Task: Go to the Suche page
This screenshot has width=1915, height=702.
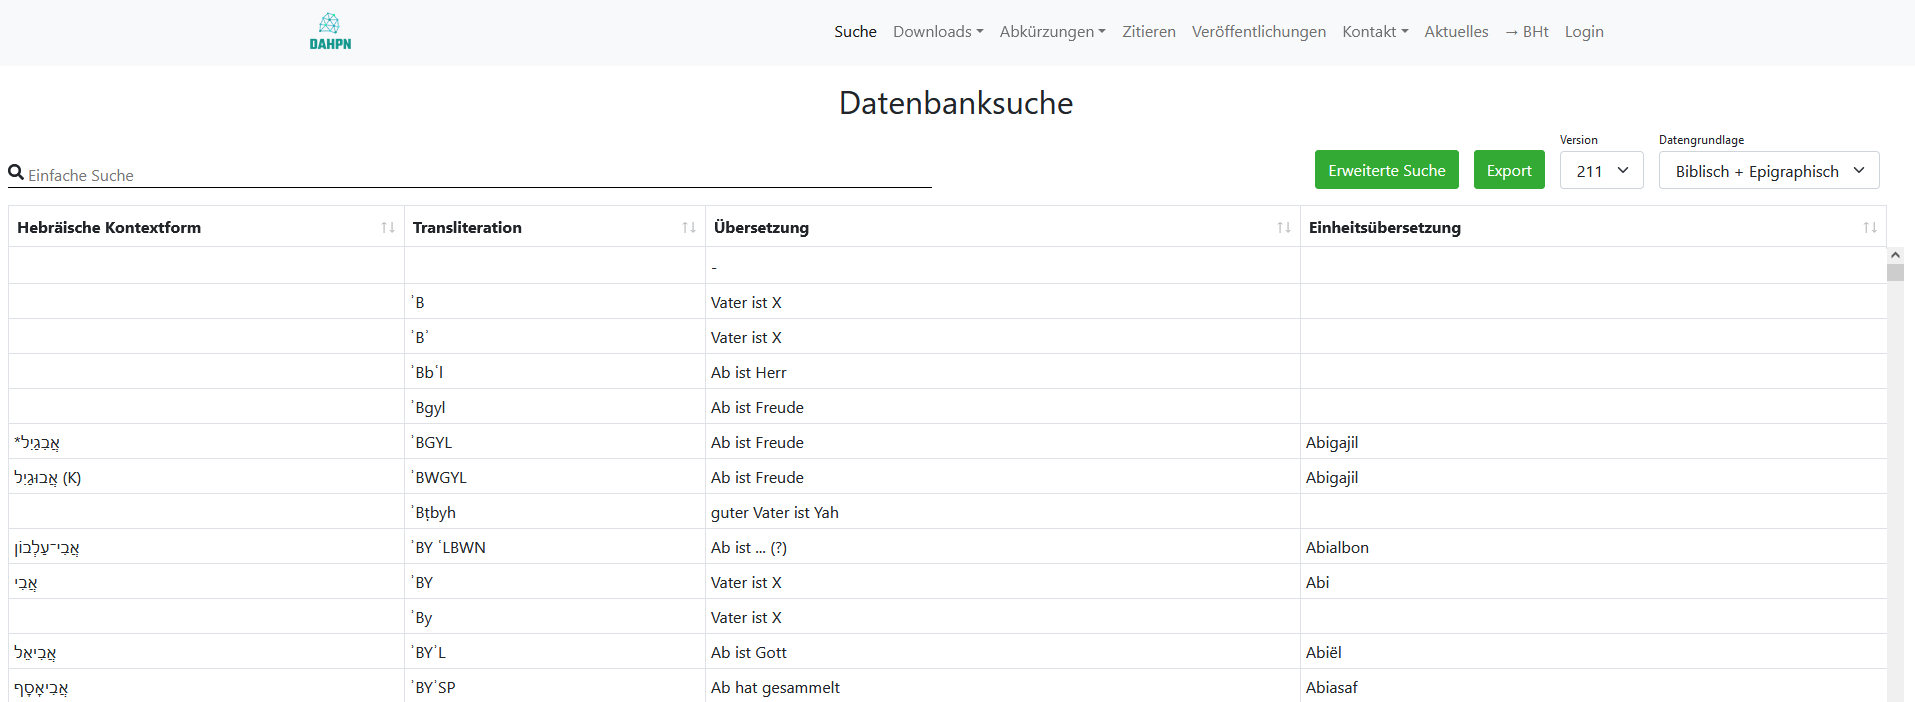Action: click(x=855, y=32)
